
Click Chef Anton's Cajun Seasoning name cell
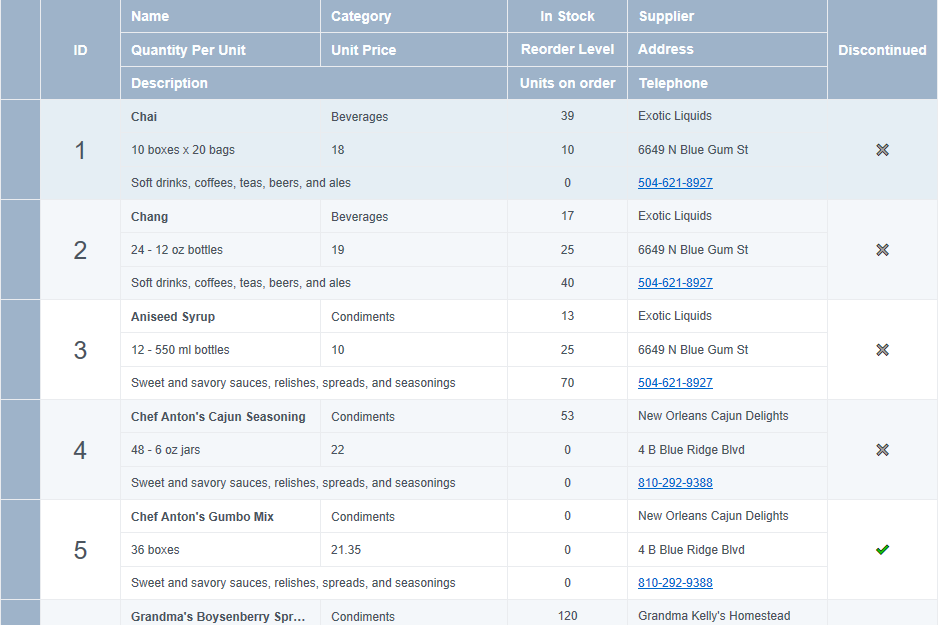coord(220,416)
